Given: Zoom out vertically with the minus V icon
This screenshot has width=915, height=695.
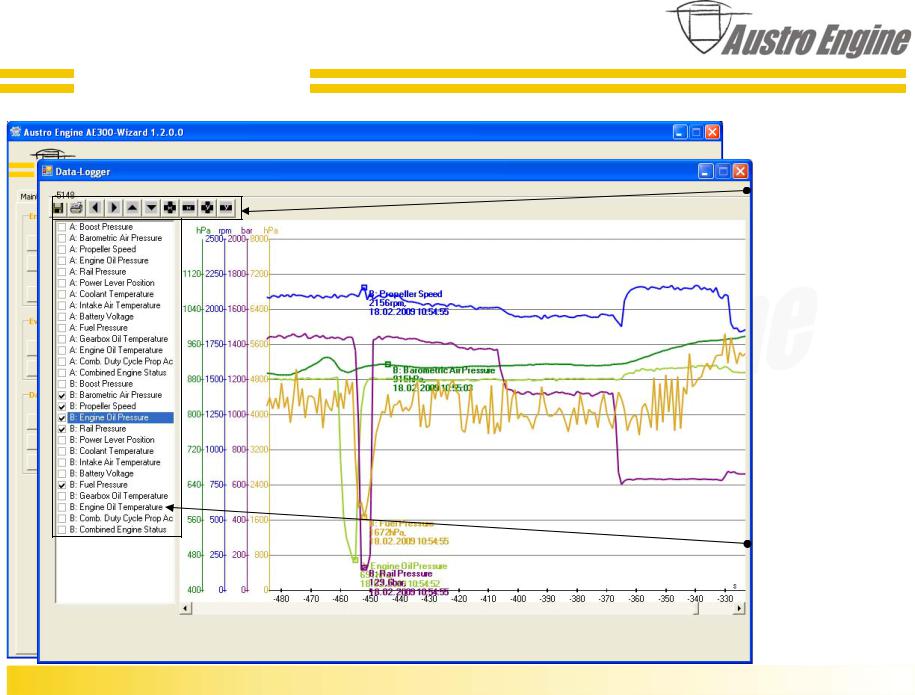Looking at the screenshot, I should (226, 208).
